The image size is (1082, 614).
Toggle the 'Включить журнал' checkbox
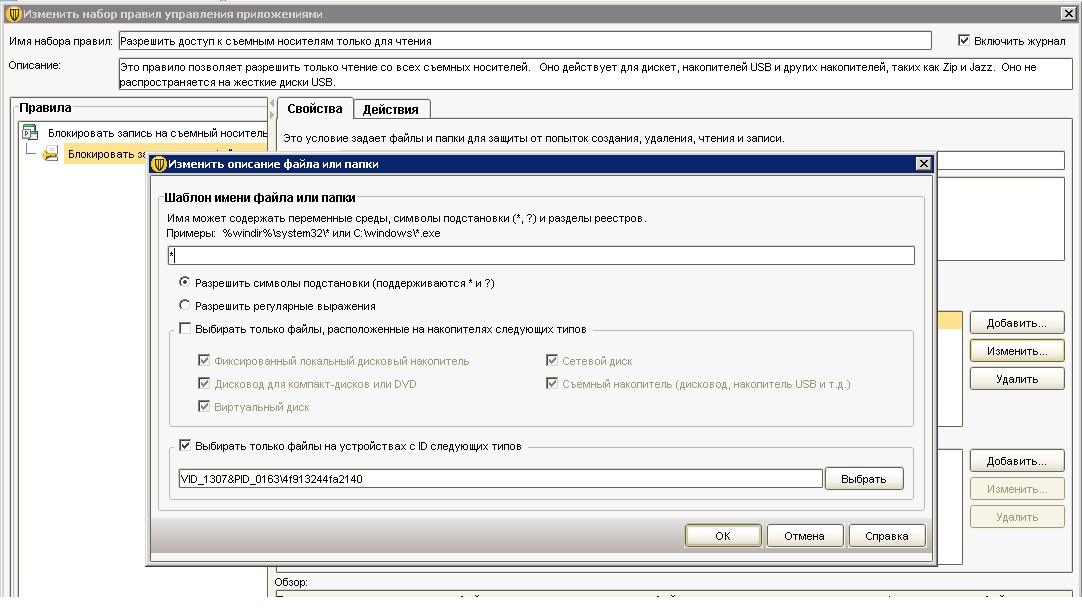(964, 41)
